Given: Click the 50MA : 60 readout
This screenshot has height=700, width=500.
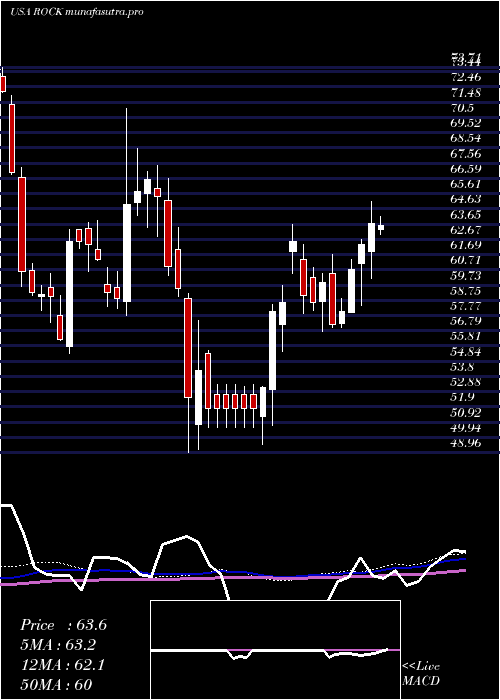Looking at the screenshot, I should coord(56,685).
